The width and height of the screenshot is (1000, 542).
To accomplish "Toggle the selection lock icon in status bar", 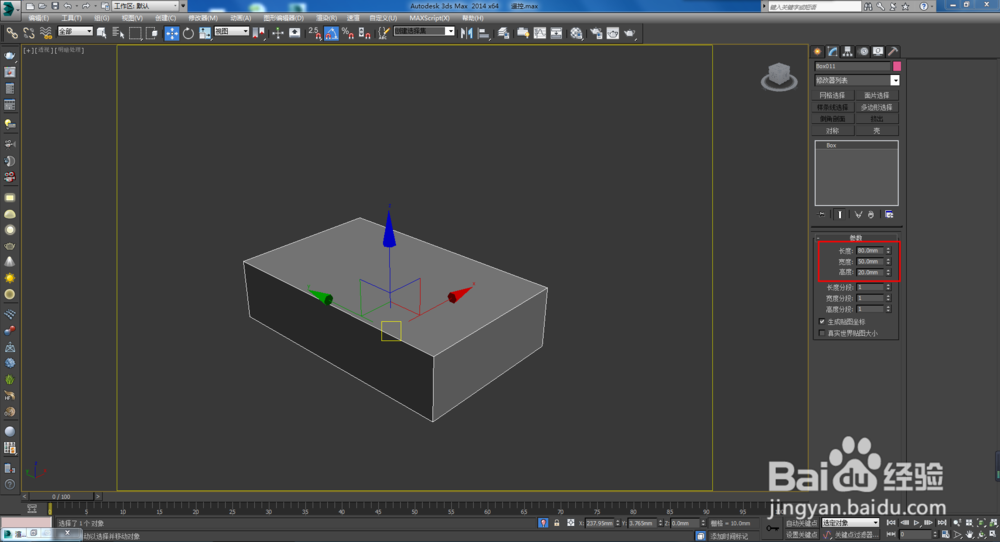I will tap(557, 523).
